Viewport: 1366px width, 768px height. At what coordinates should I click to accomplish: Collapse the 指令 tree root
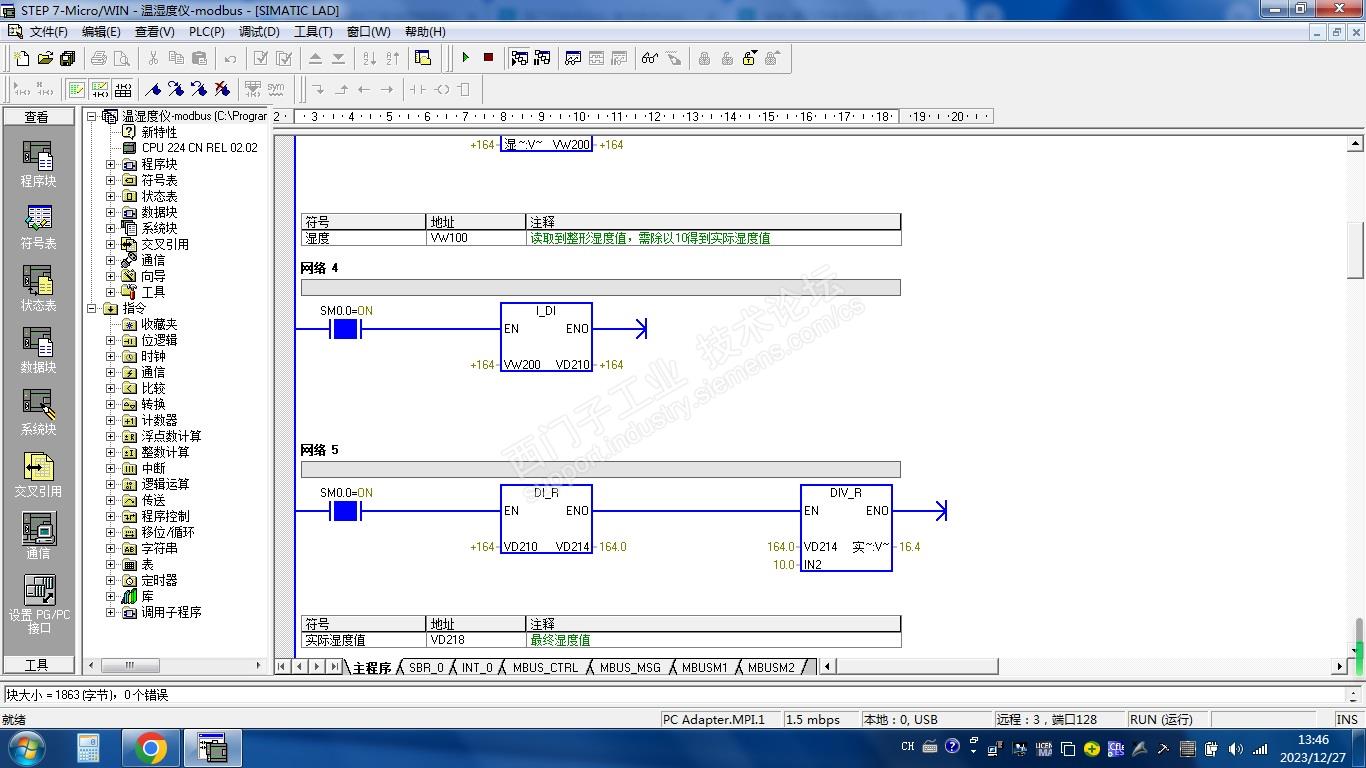(92, 308)
